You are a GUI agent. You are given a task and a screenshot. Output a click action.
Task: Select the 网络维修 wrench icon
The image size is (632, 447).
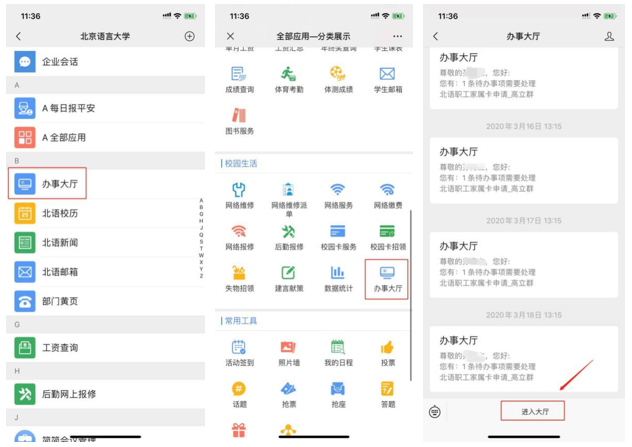[238, 190]
